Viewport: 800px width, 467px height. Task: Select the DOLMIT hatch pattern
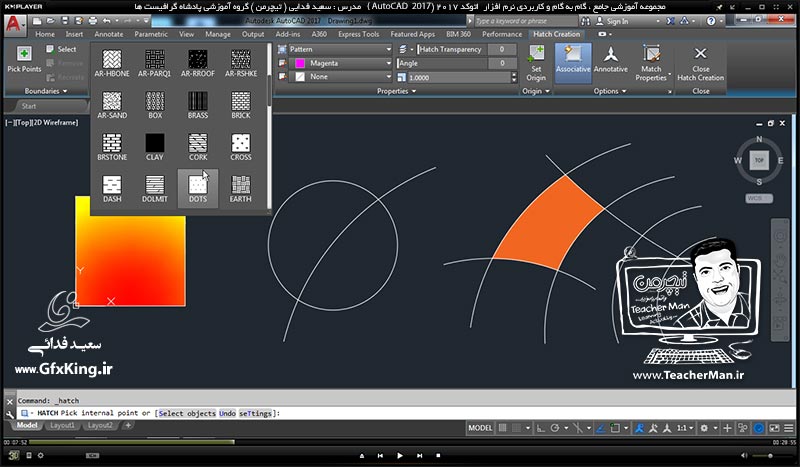coord(155,188)
